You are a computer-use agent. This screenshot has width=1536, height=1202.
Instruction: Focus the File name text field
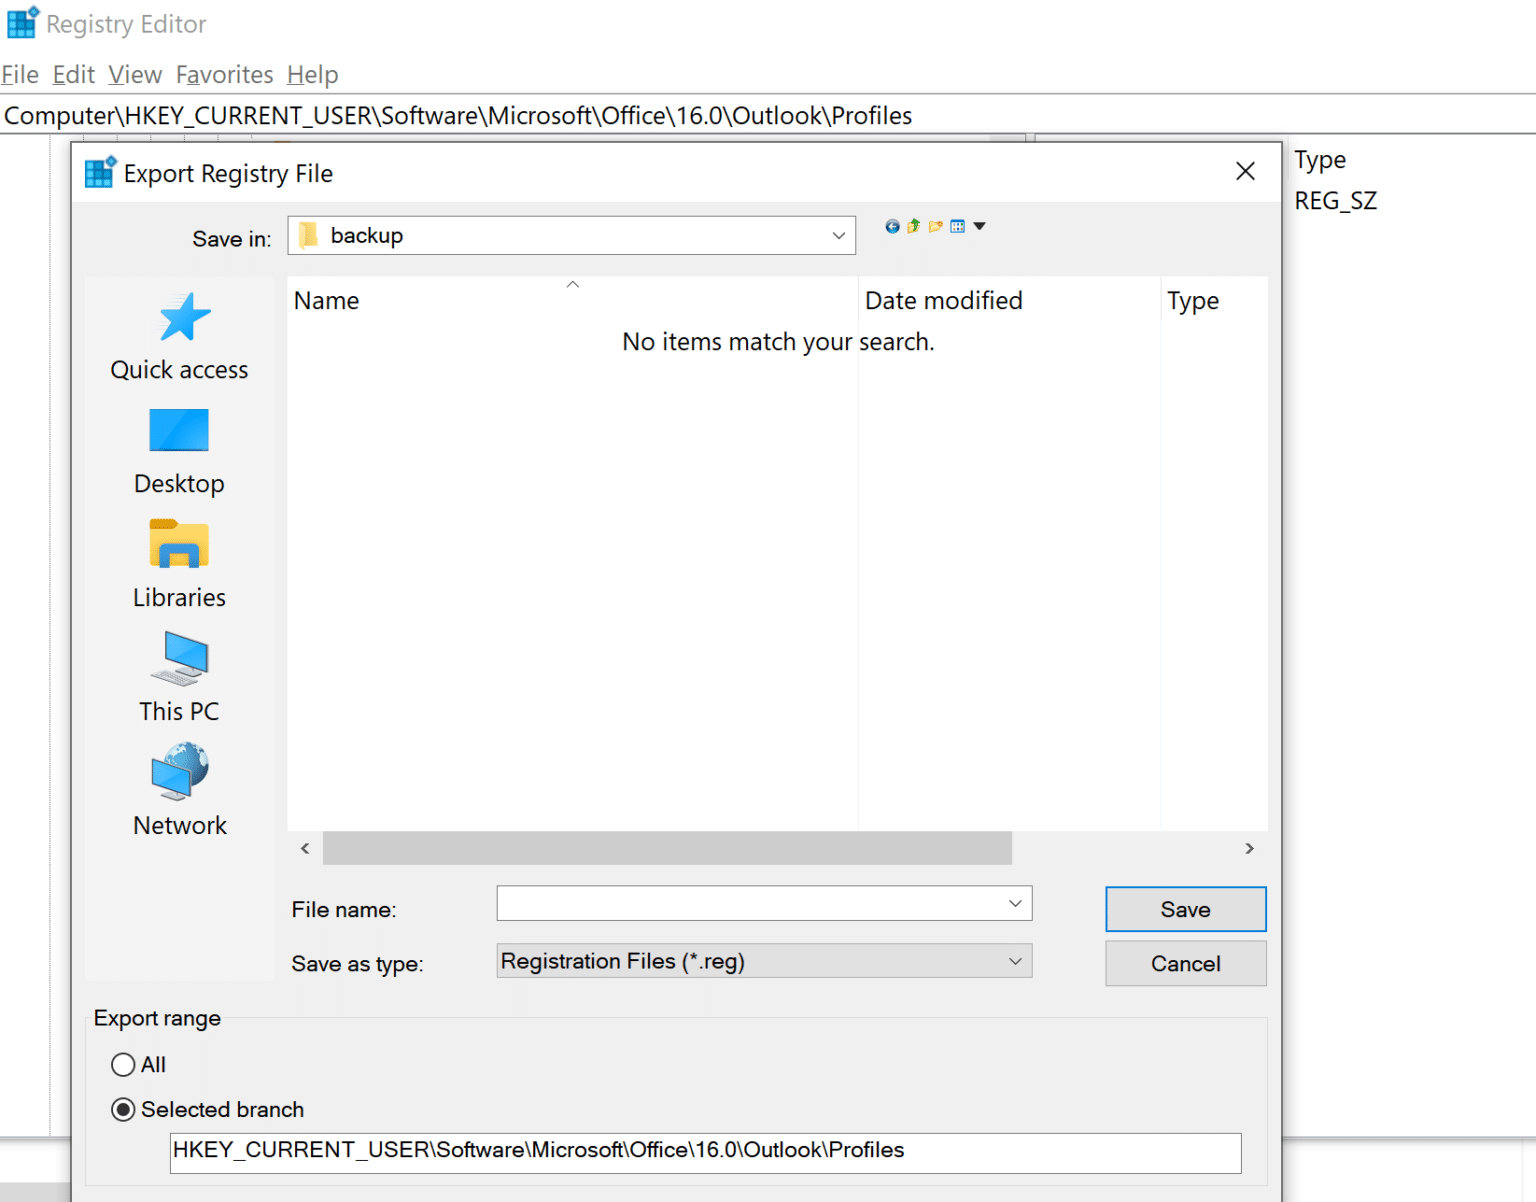tap(750, 903)
